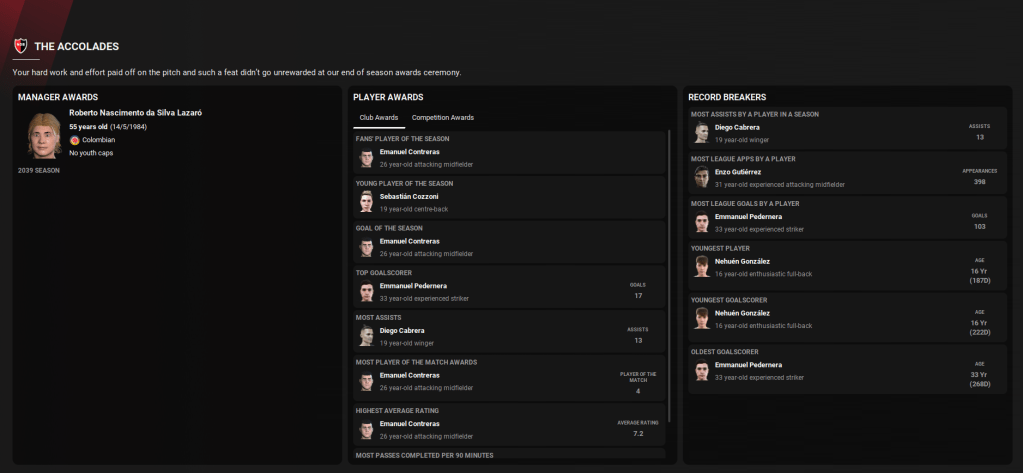The width and height of the screenshot is (1023, 473).
Task: Click Goal of the Season winner's portrait
Action: point(366,247)
